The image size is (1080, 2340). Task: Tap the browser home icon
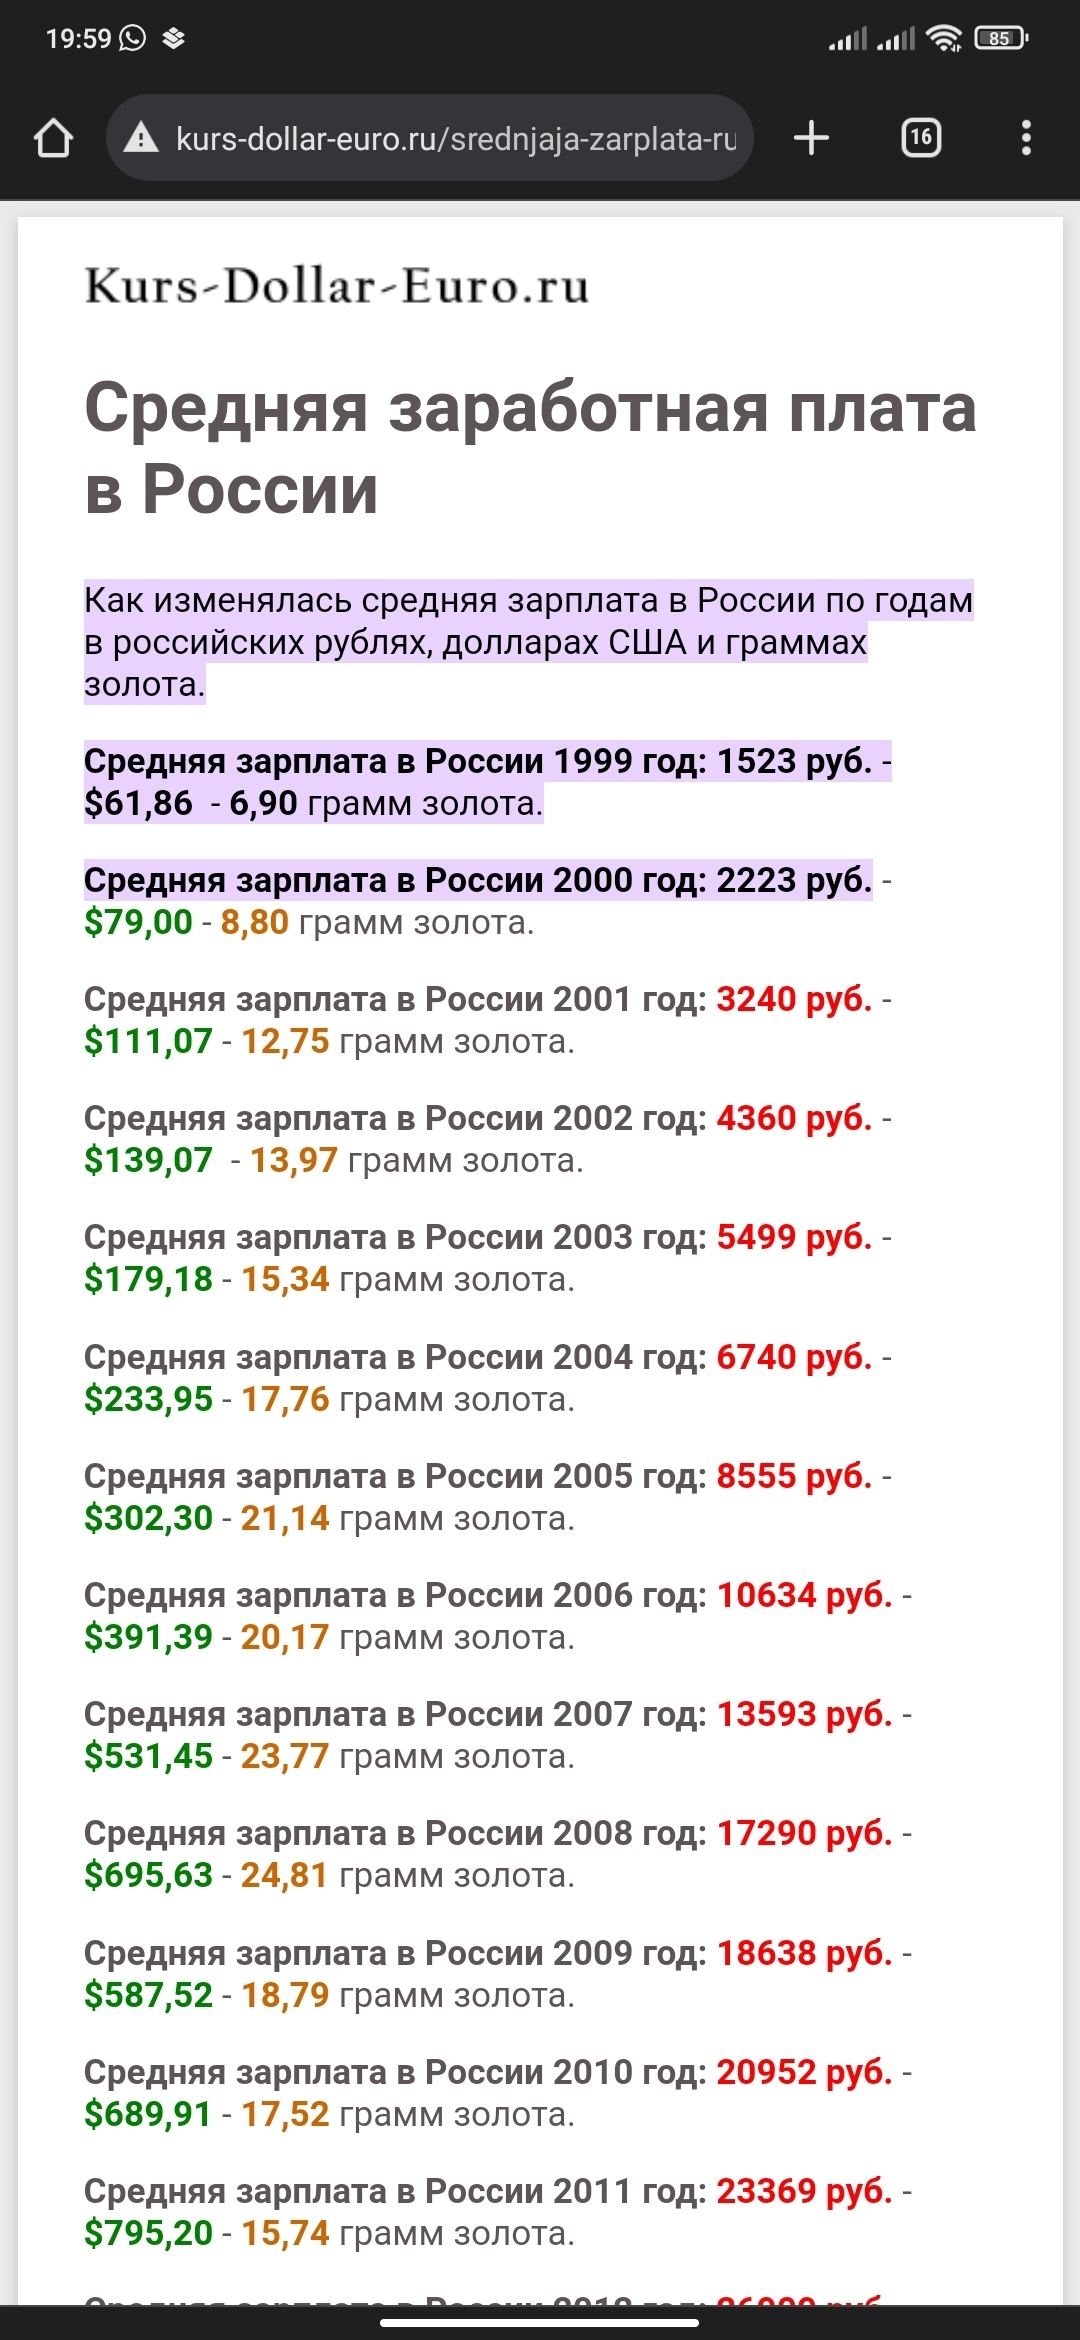[54, 138]
